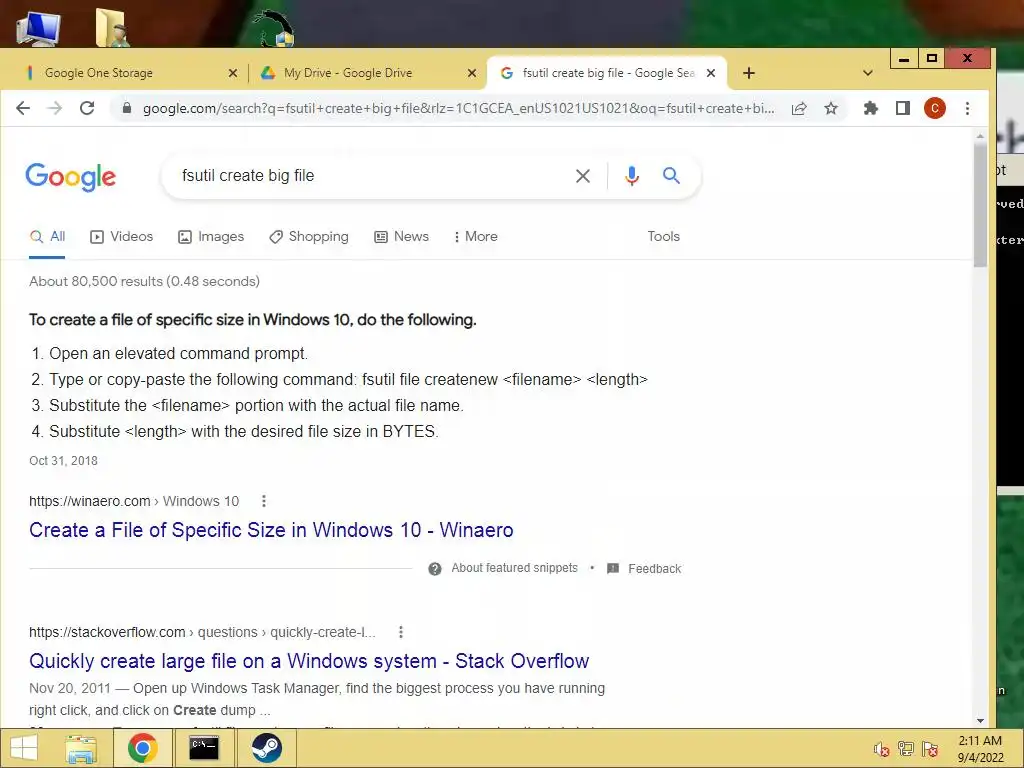The image size is (1024, 768).
Task: Open the Windows Start button
Action: (24, 748)
